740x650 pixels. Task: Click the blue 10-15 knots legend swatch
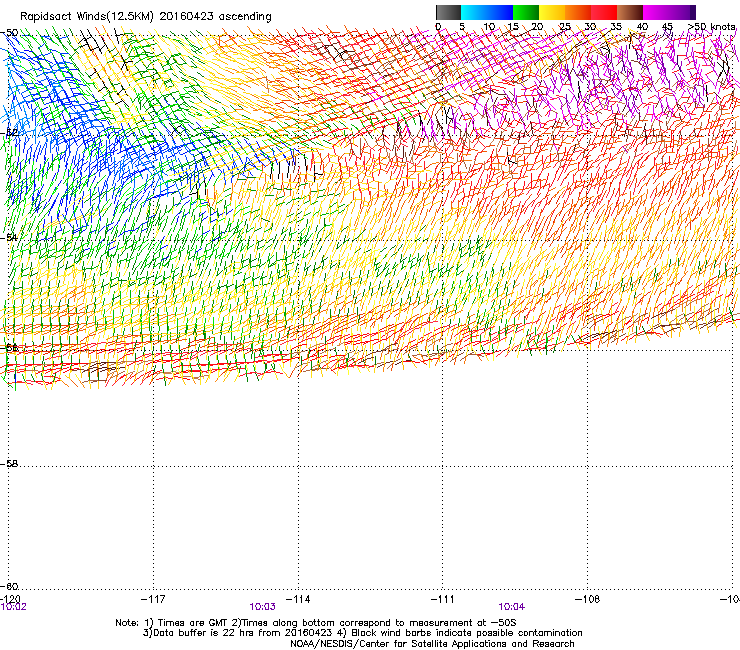click(x=500, y=12)
